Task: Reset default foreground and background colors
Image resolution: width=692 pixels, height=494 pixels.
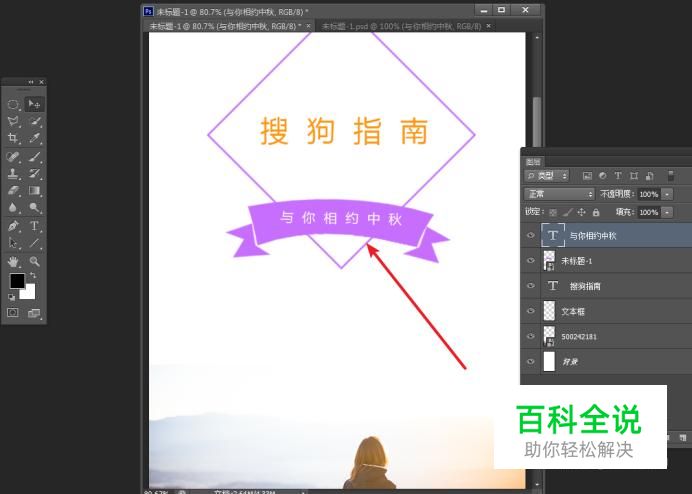Action: pos(11,297)
